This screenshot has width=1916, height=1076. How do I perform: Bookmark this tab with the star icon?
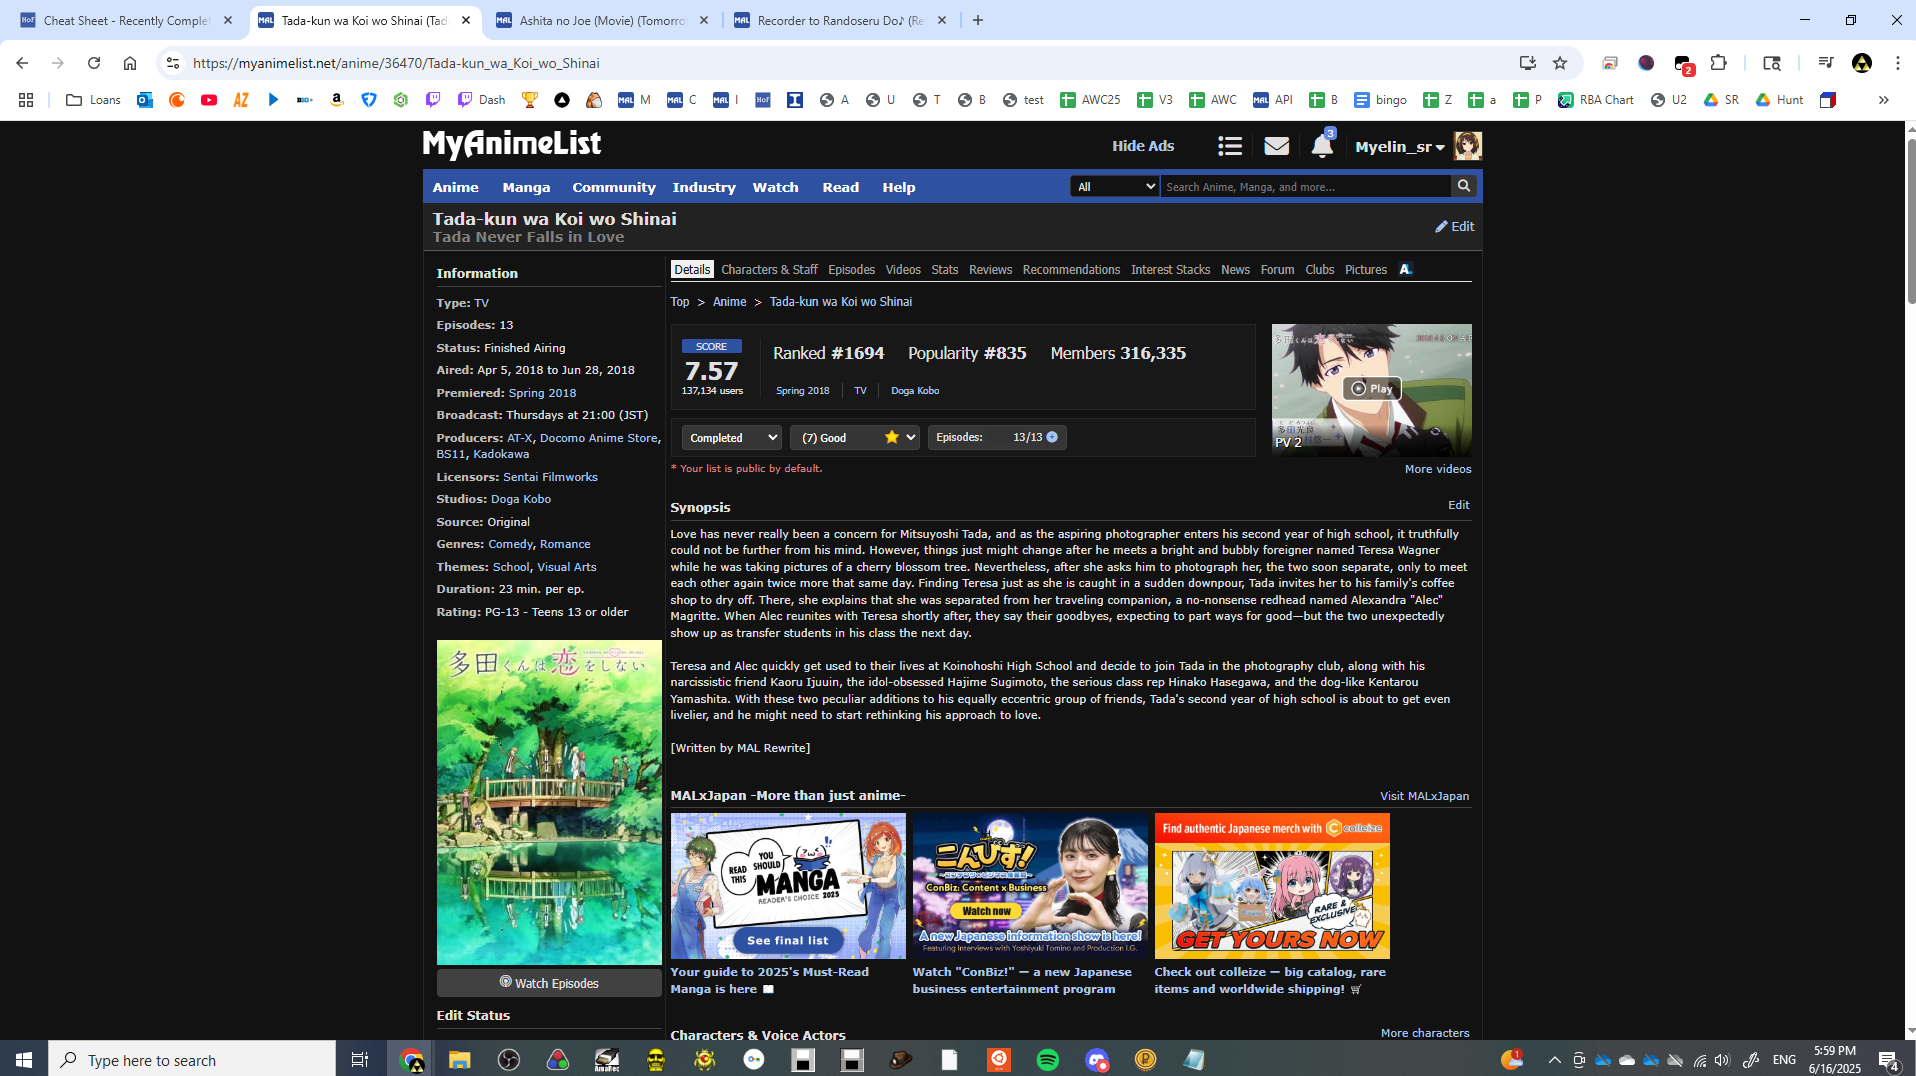tap(1560, 63)
